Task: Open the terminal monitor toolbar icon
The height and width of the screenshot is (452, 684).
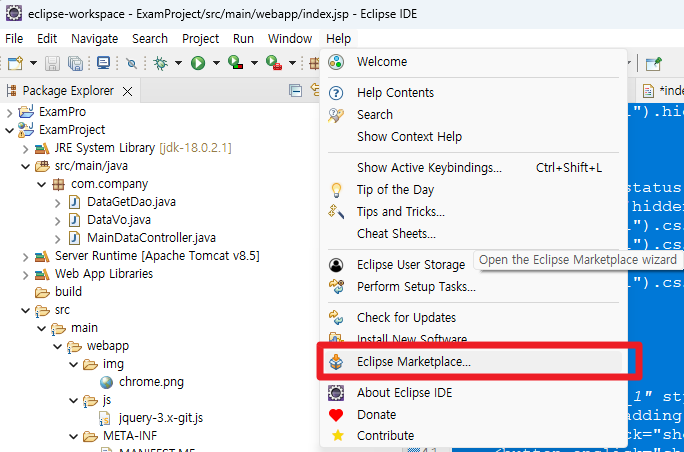Action: tap(103, 63)
